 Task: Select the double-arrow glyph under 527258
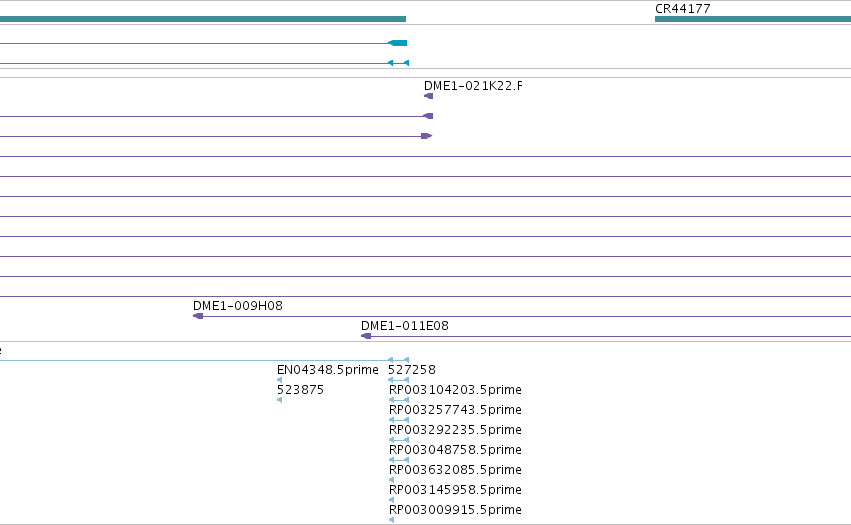tap(398, 380)
